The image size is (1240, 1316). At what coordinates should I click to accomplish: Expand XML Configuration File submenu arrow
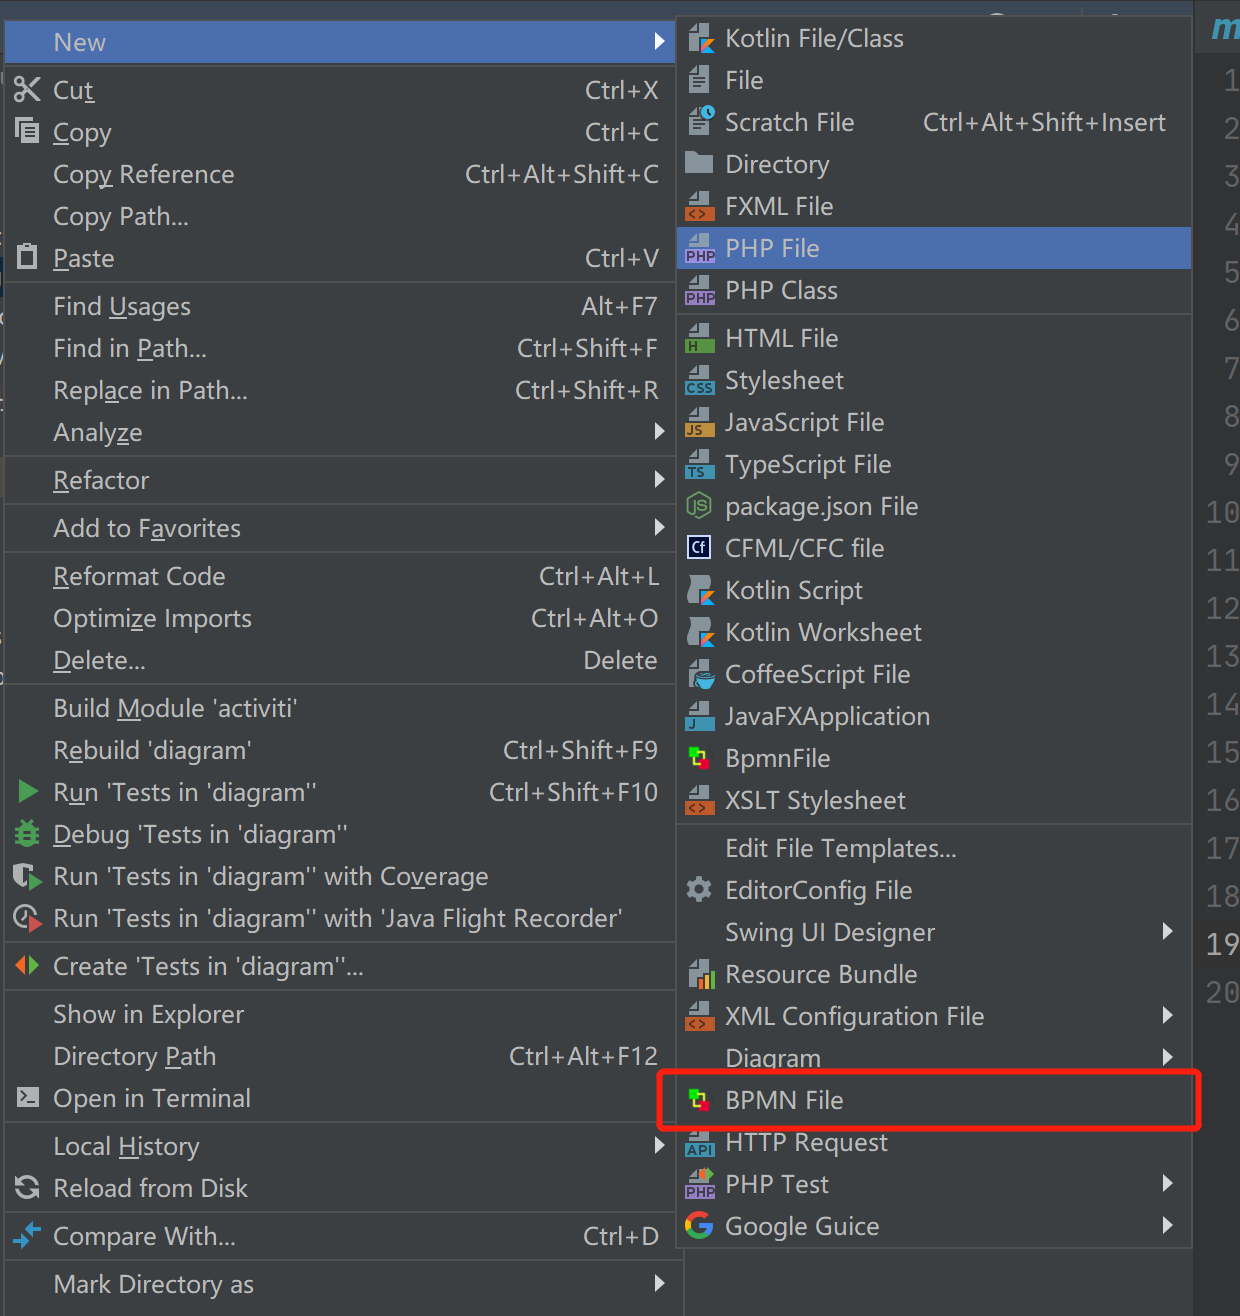click(x=1167, y=1016)
